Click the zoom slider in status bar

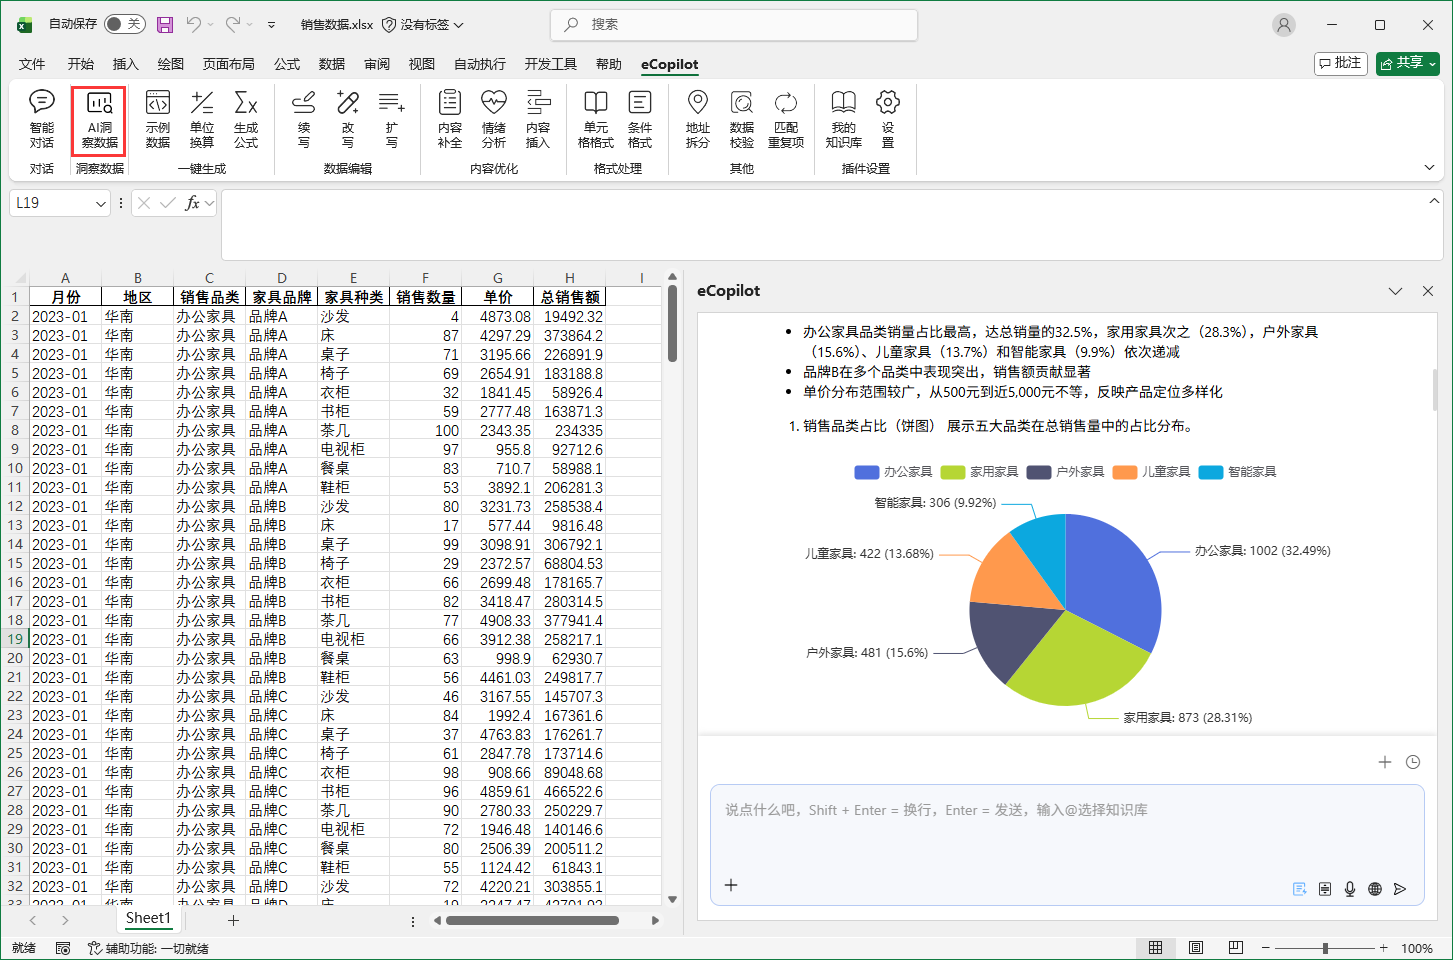[1325, 948]
